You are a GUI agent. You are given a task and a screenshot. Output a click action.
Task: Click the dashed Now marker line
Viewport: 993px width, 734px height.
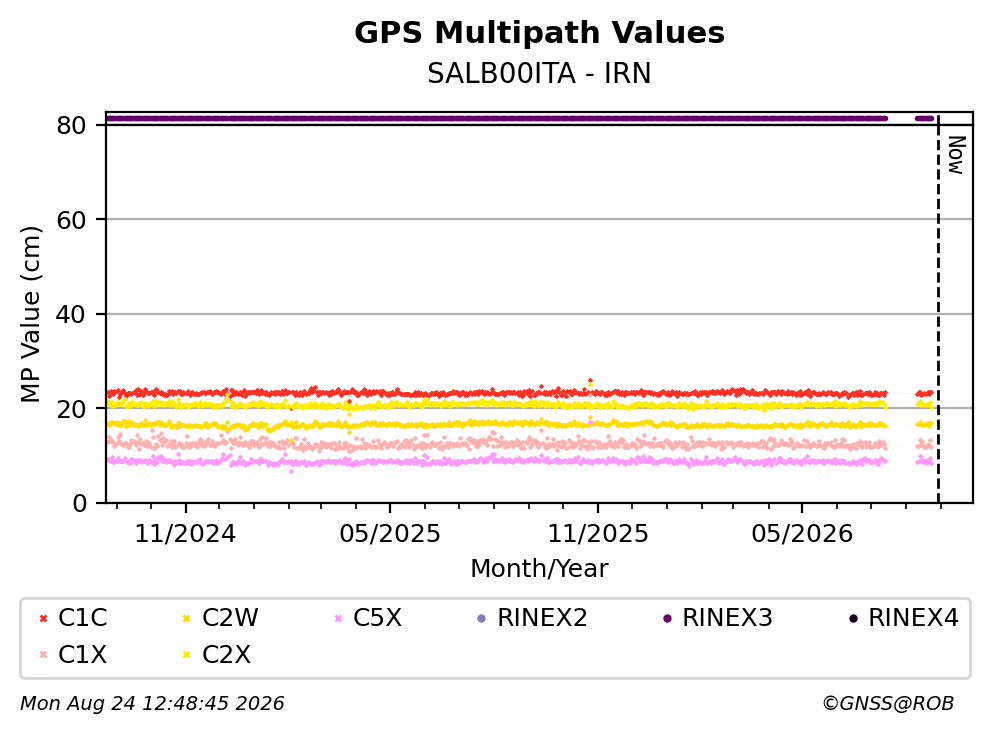click(x=938, y=308)
